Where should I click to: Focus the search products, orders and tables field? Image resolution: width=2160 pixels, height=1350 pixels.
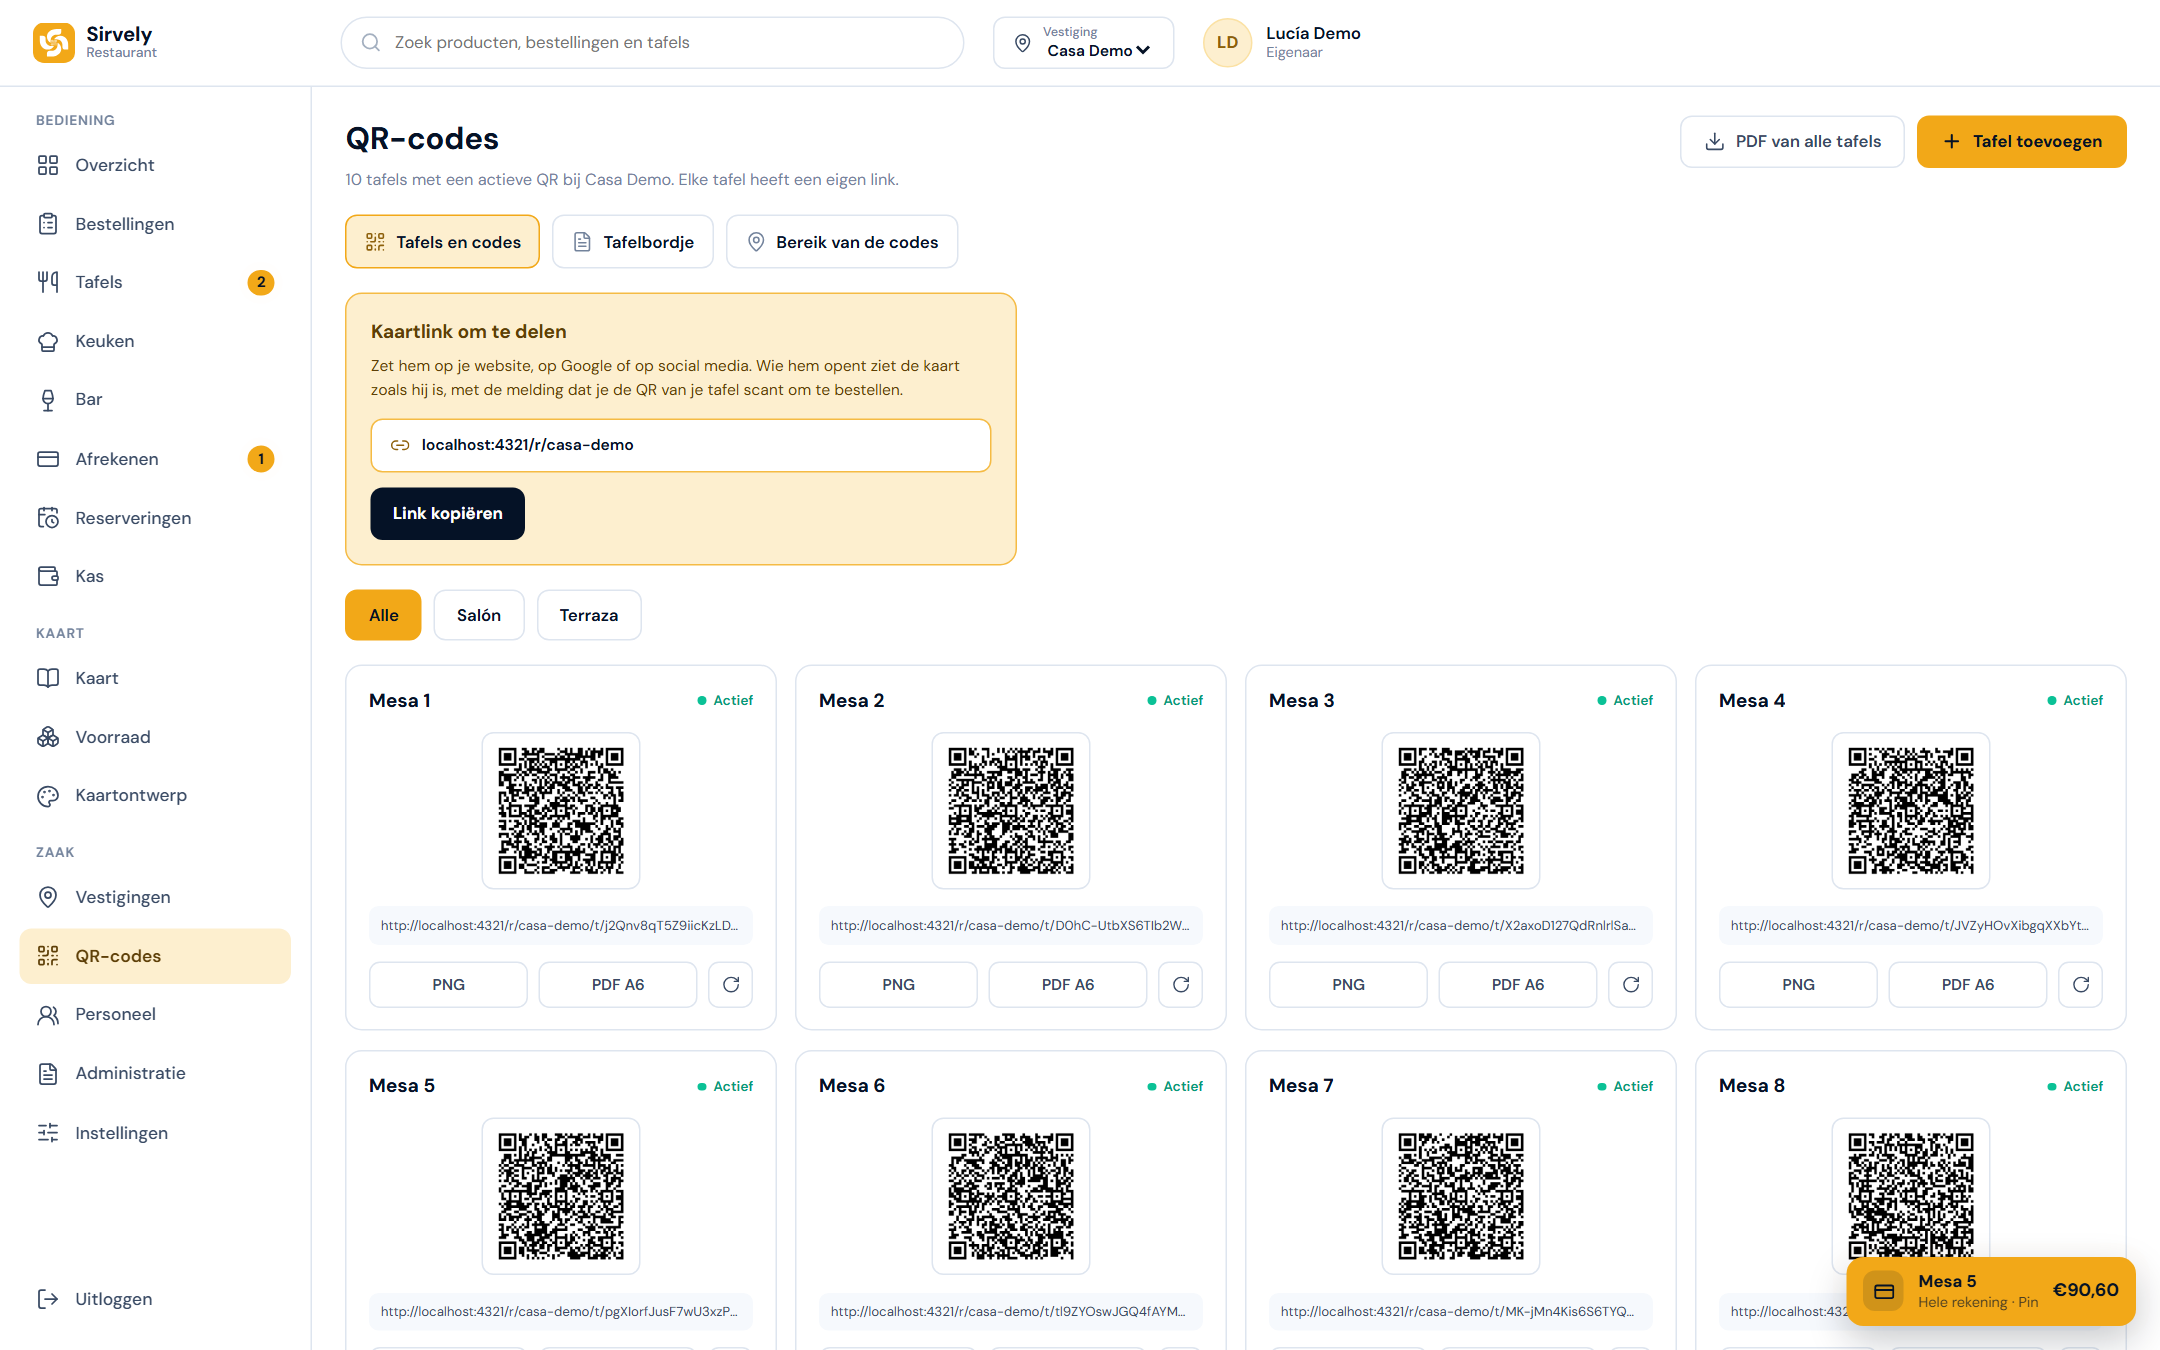[x=652, y=43]
